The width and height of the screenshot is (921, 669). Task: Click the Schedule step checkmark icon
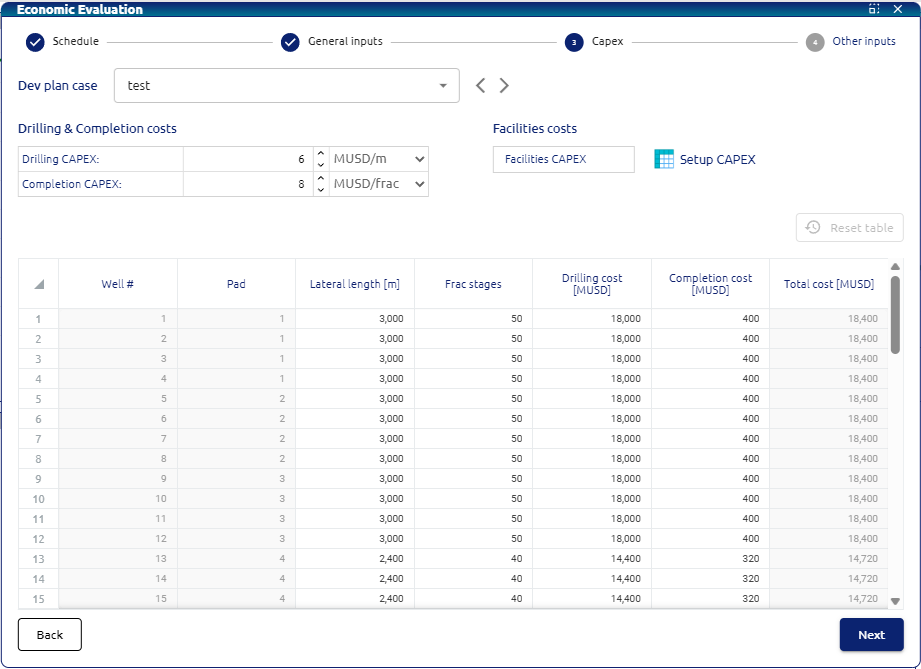click(x=35, y=42)
